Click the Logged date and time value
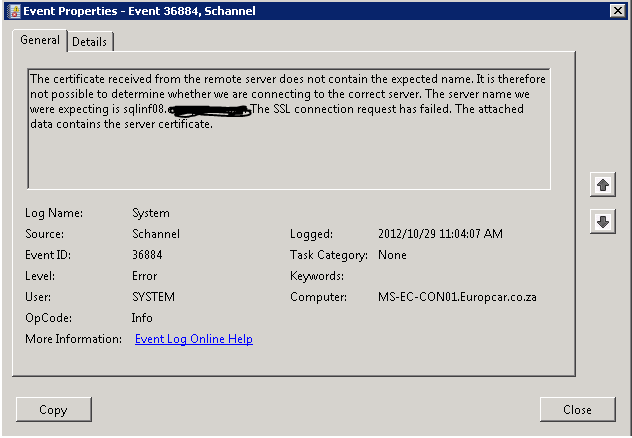 pyautogui.click(x=440, y=234)
